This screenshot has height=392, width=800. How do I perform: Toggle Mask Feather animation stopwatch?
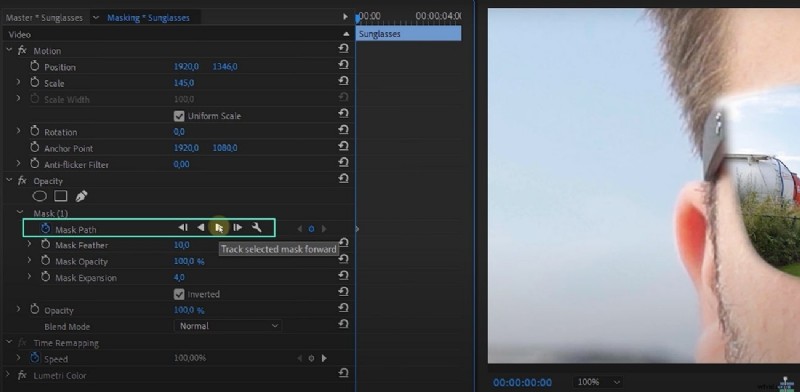point(45,245)
